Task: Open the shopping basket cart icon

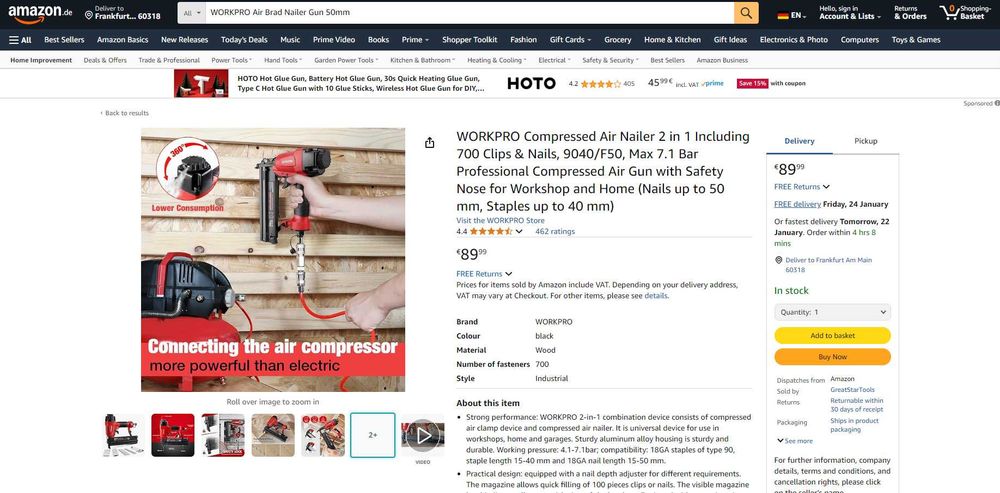Action: [x=948, y=12]
